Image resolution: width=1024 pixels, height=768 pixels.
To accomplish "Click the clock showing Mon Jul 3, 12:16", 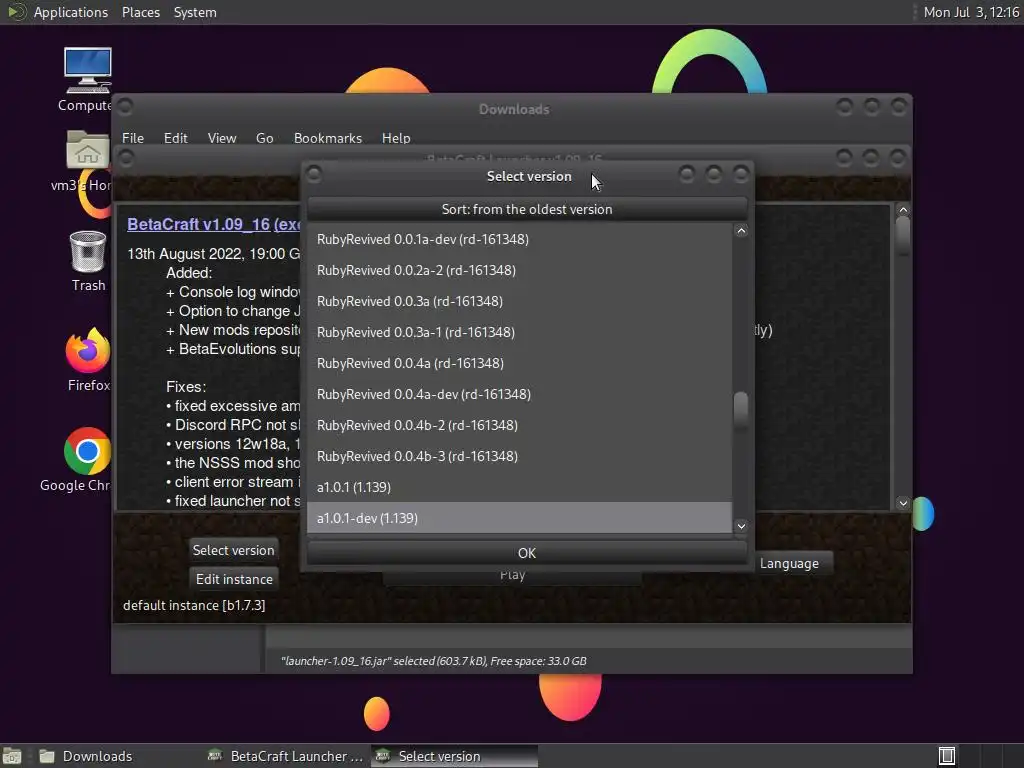I will coord(970,12).
